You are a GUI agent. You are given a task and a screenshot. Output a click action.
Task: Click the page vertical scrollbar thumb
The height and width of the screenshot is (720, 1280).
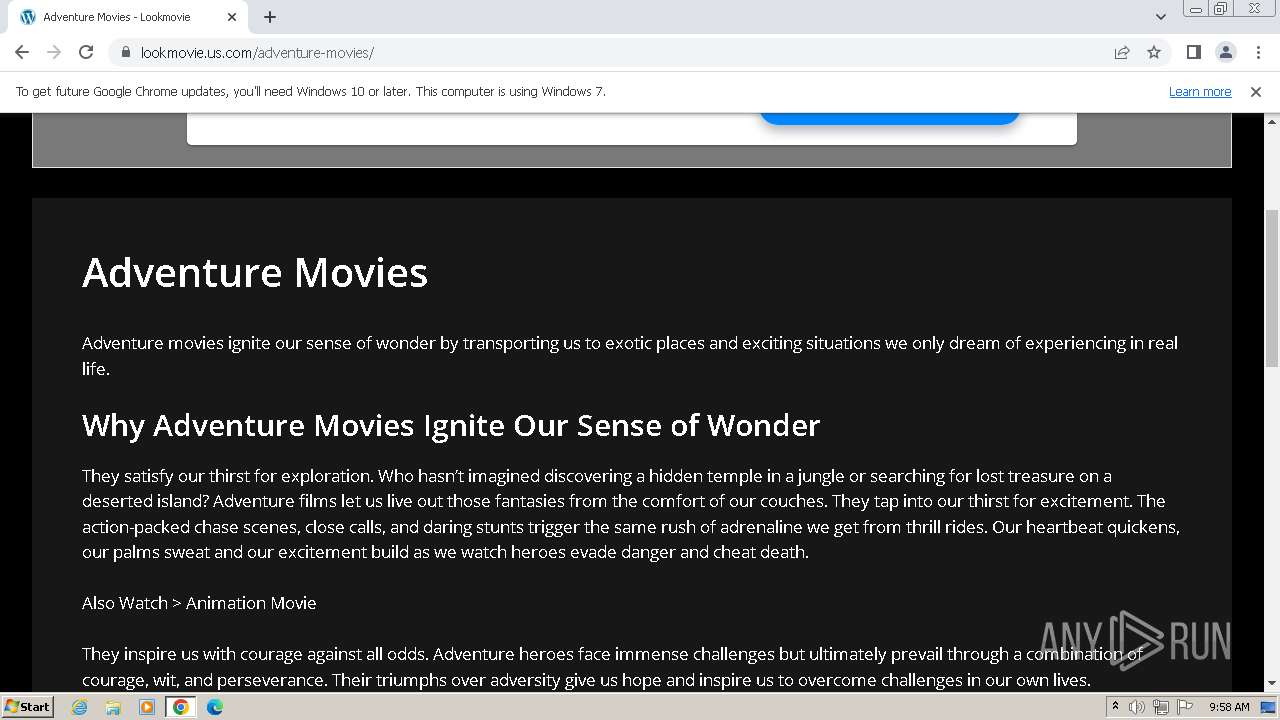[x=1272, y=288]
